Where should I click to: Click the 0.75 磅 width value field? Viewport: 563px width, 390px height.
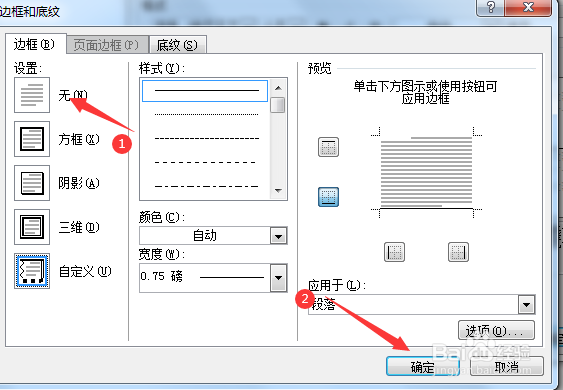point(205,278)
